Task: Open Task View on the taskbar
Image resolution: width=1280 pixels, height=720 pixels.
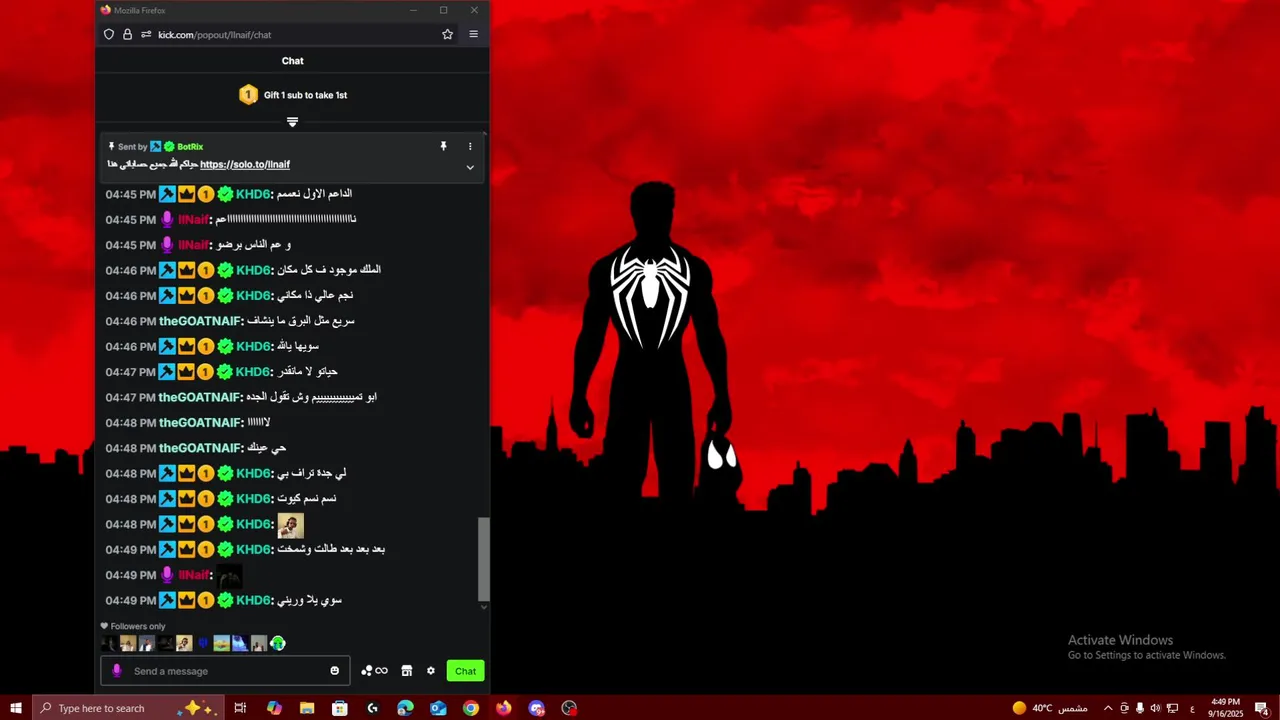Action: point(240,708)
